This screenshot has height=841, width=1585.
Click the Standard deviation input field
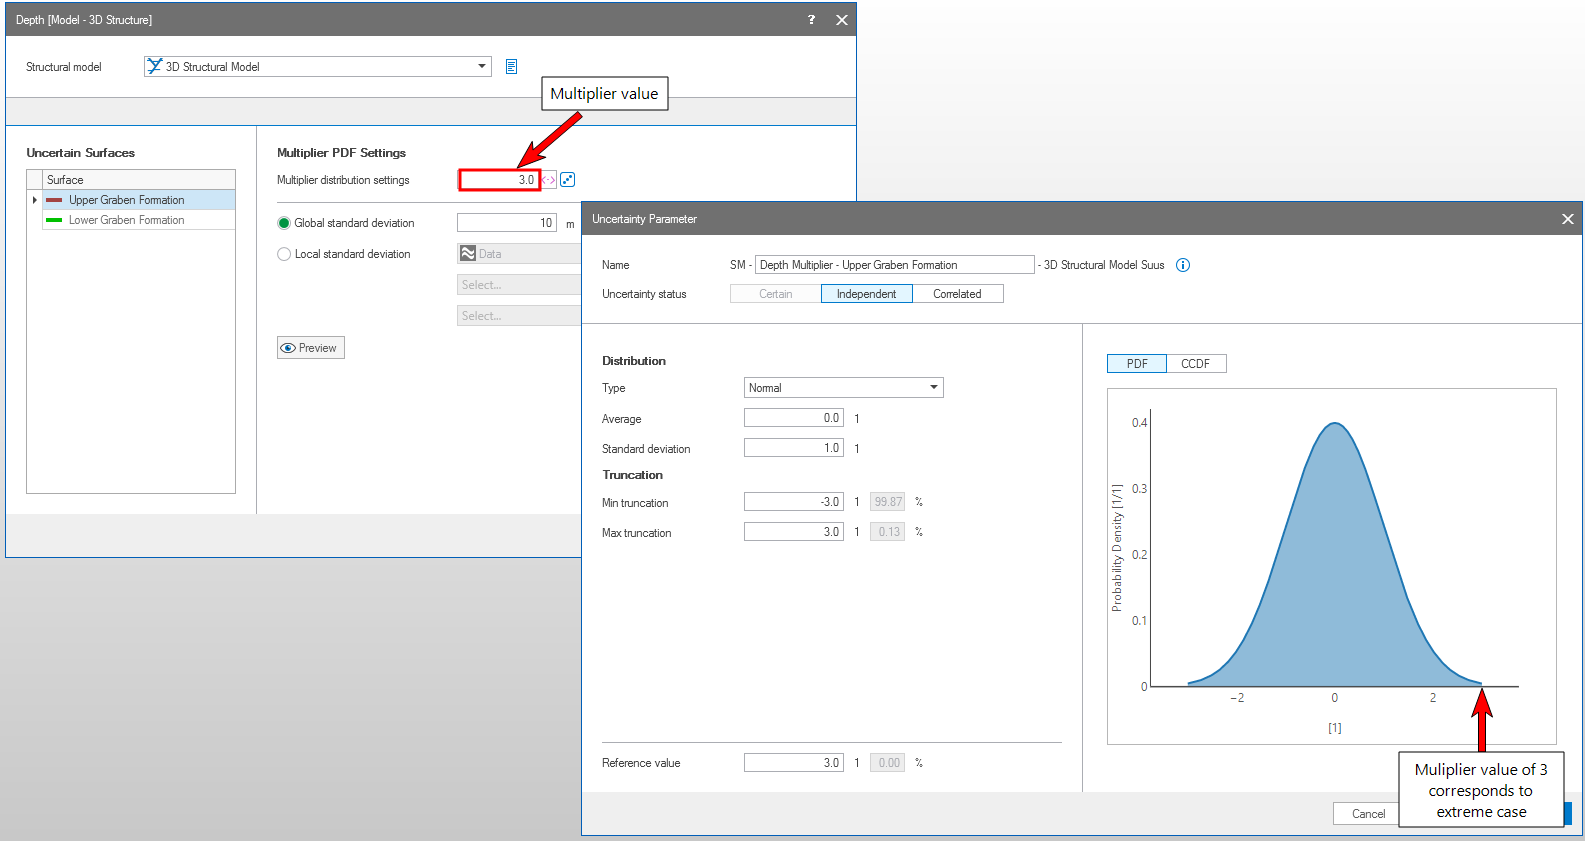tap(793, 448)
